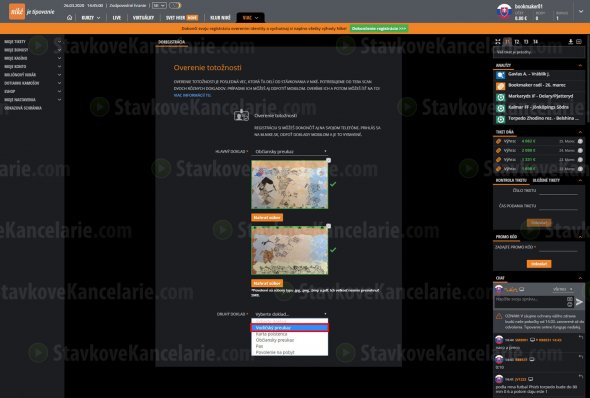This screenshot has height=398, width=590.
Task: Expand the Moje tikety sidebar section
Action: (x=32, y=42)
